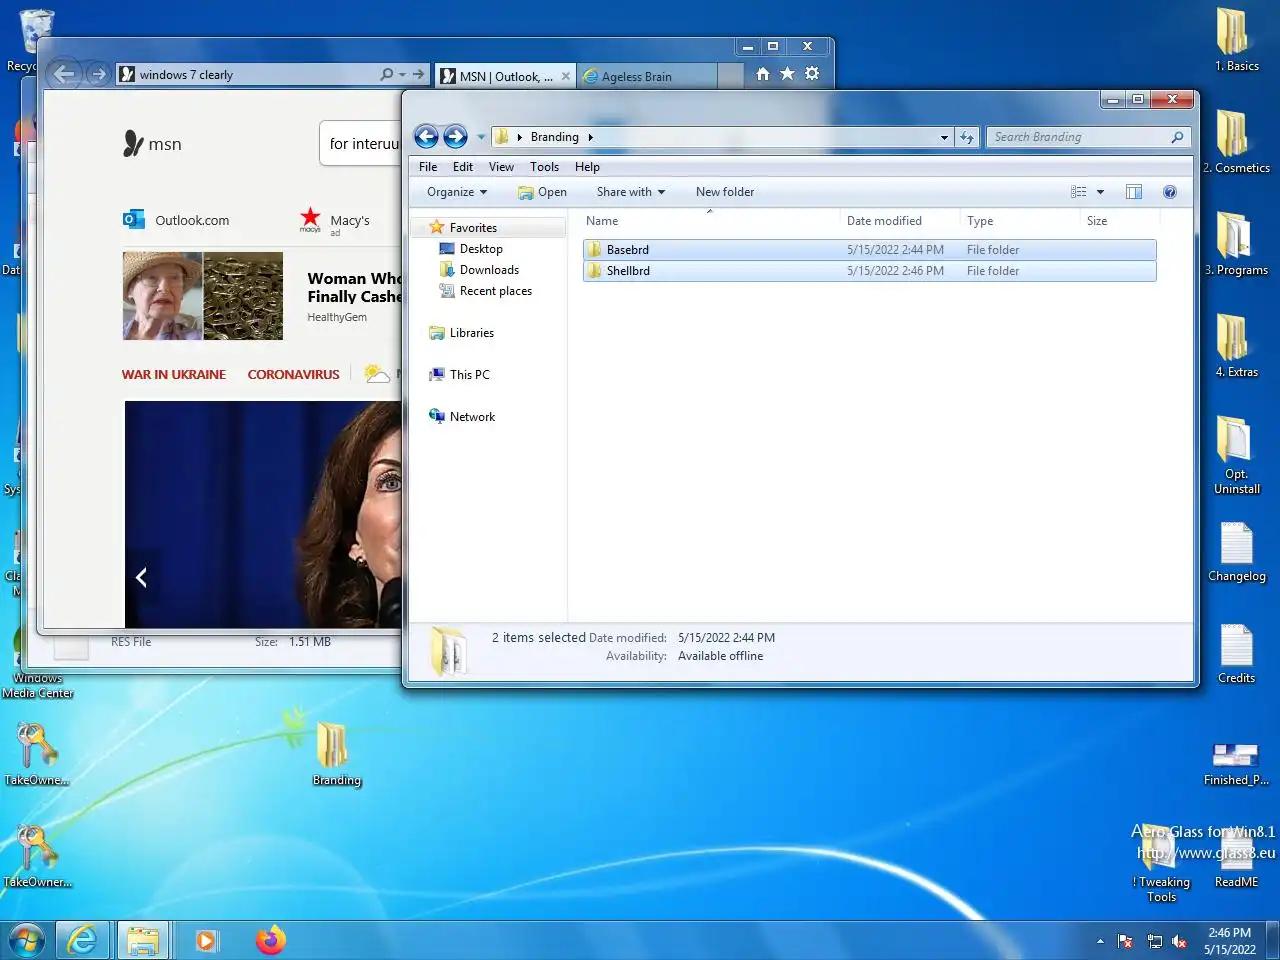
Task: Toggle the preview pane
Action: pyautogui.click(x=1134, y=192)
